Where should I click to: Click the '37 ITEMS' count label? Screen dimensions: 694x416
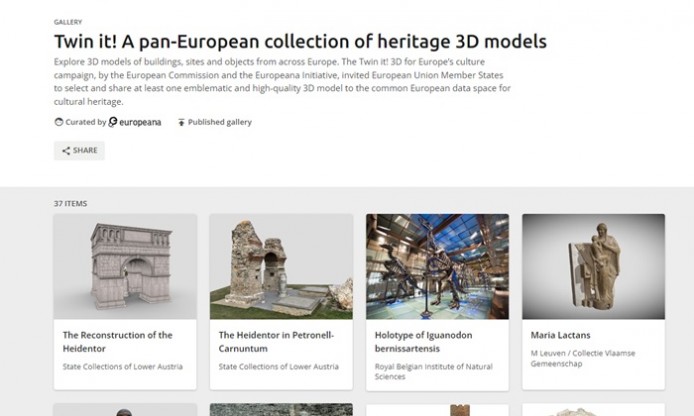tap(70, 204)
